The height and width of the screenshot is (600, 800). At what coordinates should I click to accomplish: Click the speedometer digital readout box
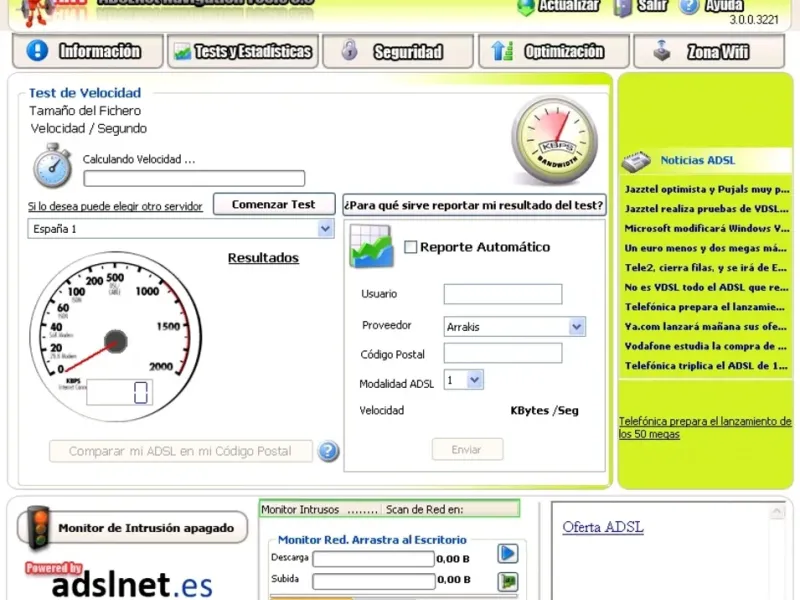[x=119, y=392]
